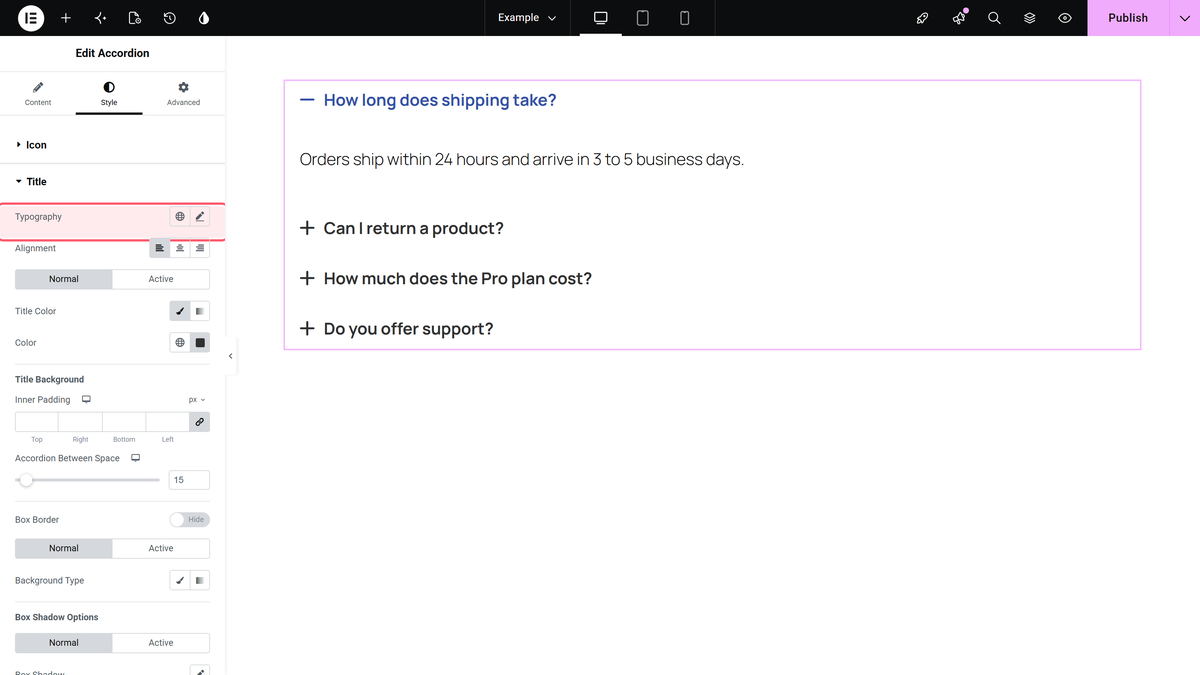Click the Right padding field
Screen dimensions: 1200x675
(x=80, y=422)
